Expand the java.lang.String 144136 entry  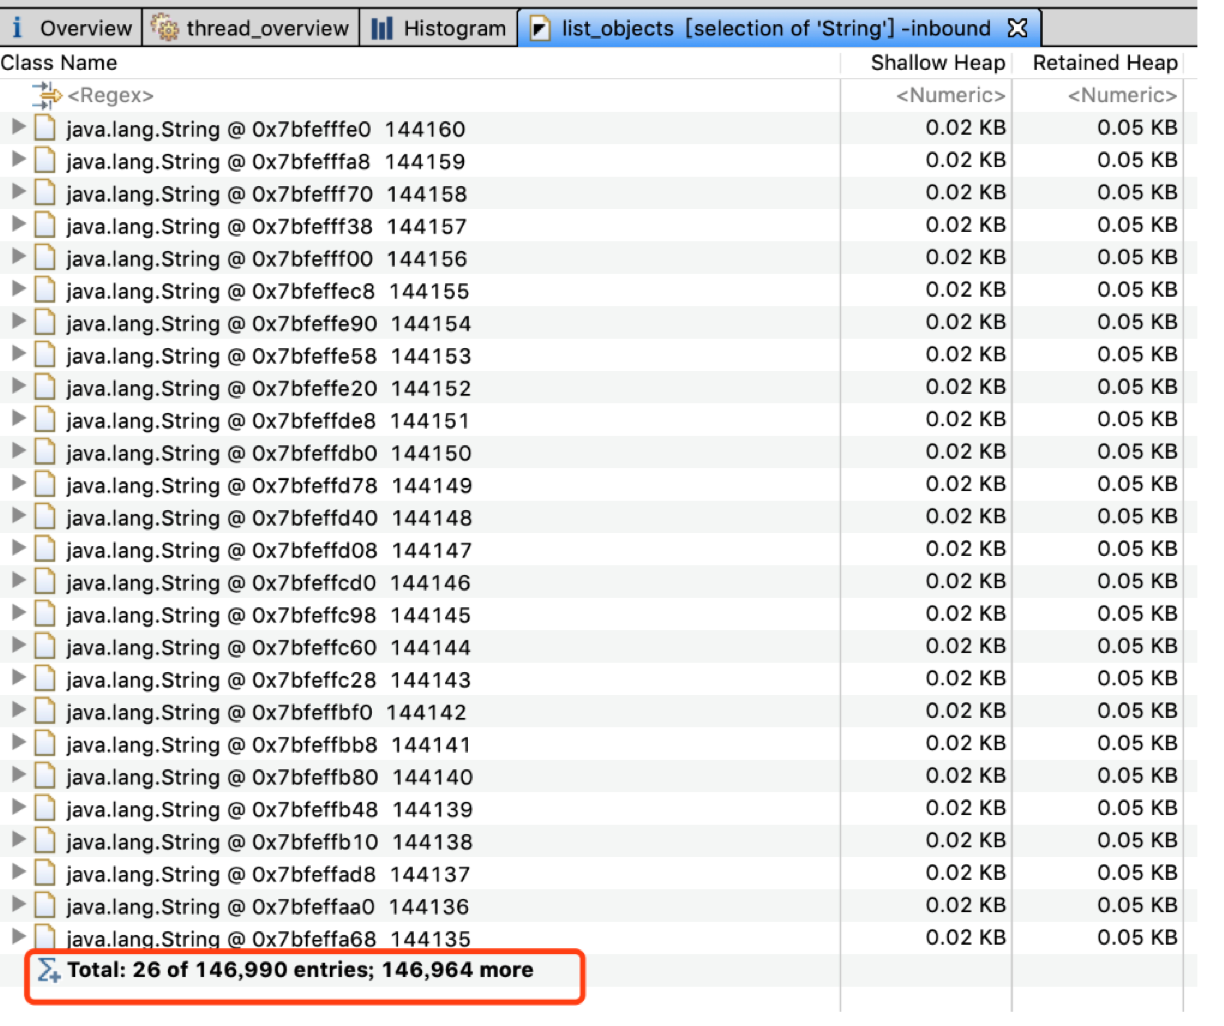[x=18, y=905]
